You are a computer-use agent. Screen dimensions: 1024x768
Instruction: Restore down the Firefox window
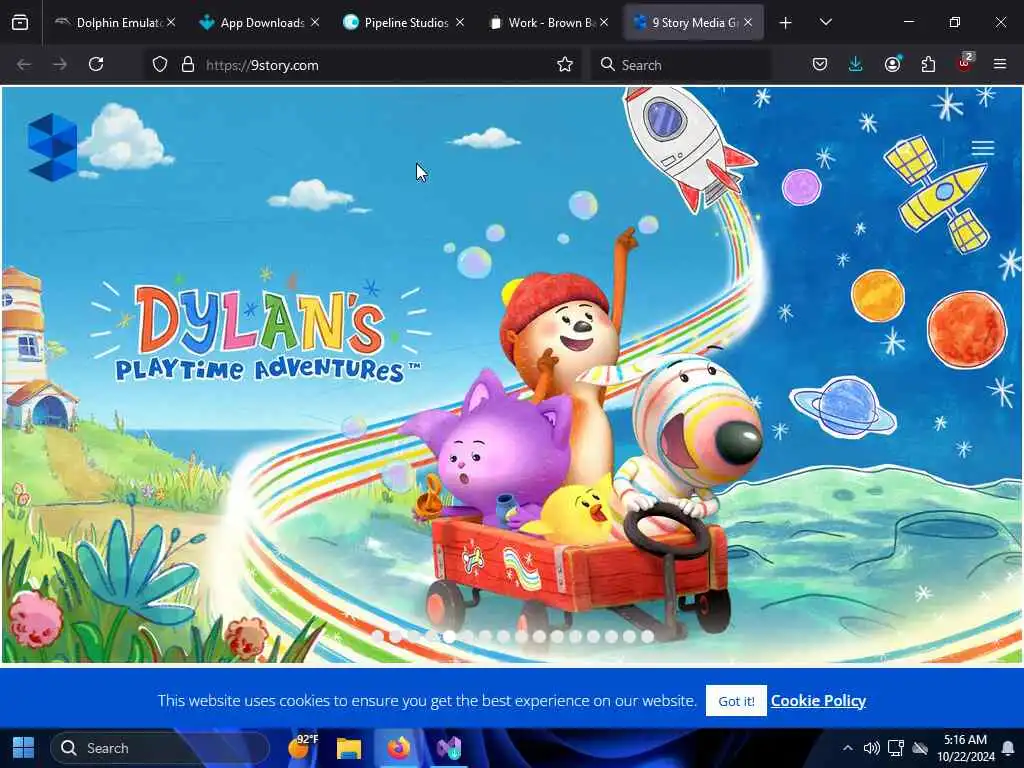click(x=954, y=22)
